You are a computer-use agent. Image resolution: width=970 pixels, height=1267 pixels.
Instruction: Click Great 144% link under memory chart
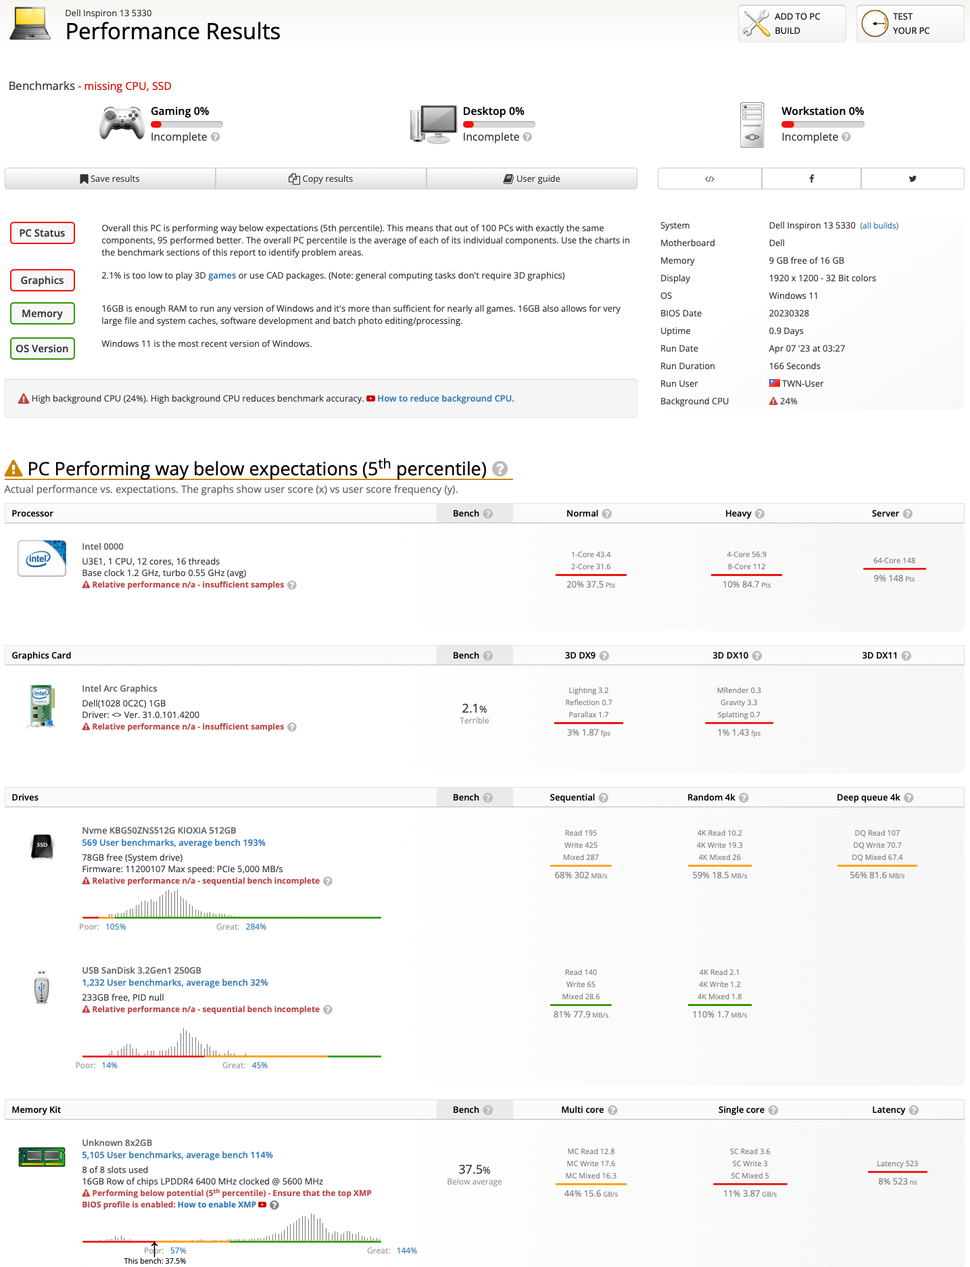407,1251
